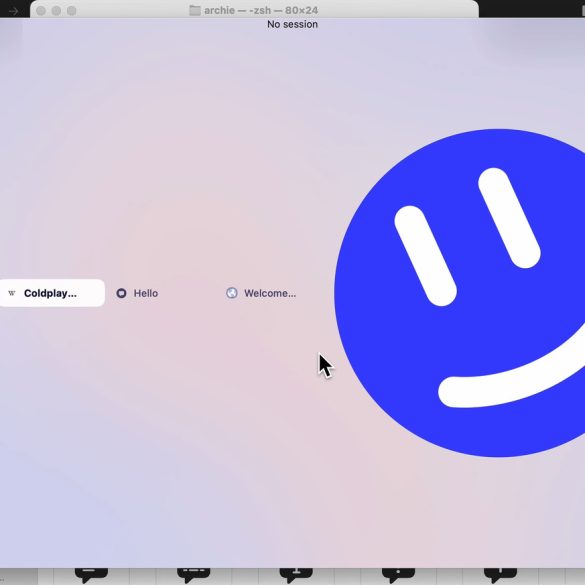Image resolution: width=585 pixels, height=585 pixels.
Task: Click the Wikipedia W favicon on Coldplay tab
Action: (x=12, y=293)
